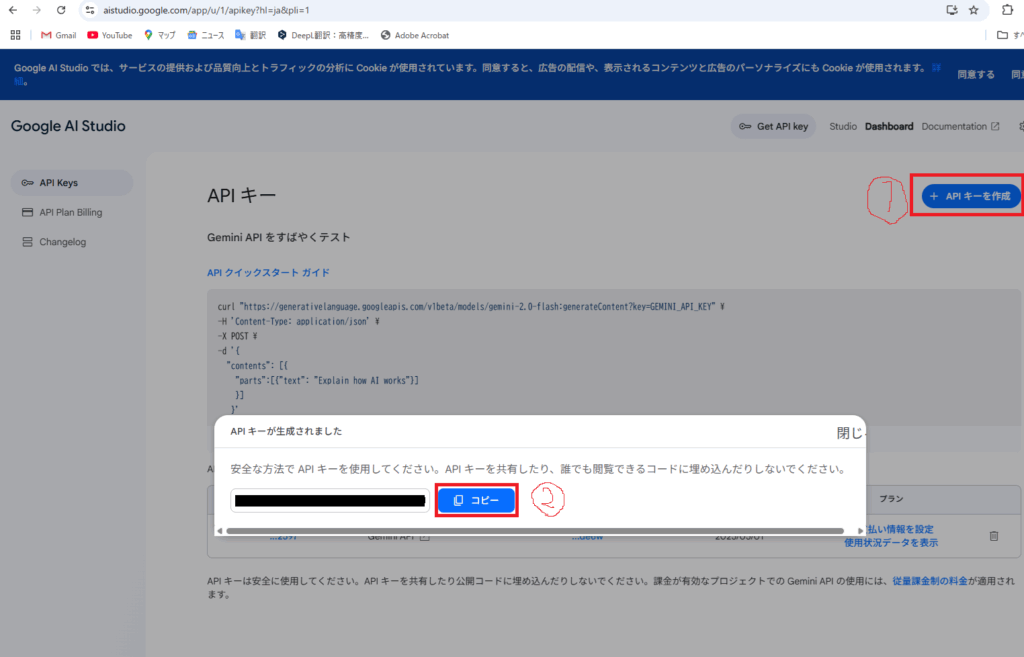Open the browser extensions puzzle icon
1024x657 pixels.
pos(1008,10)
